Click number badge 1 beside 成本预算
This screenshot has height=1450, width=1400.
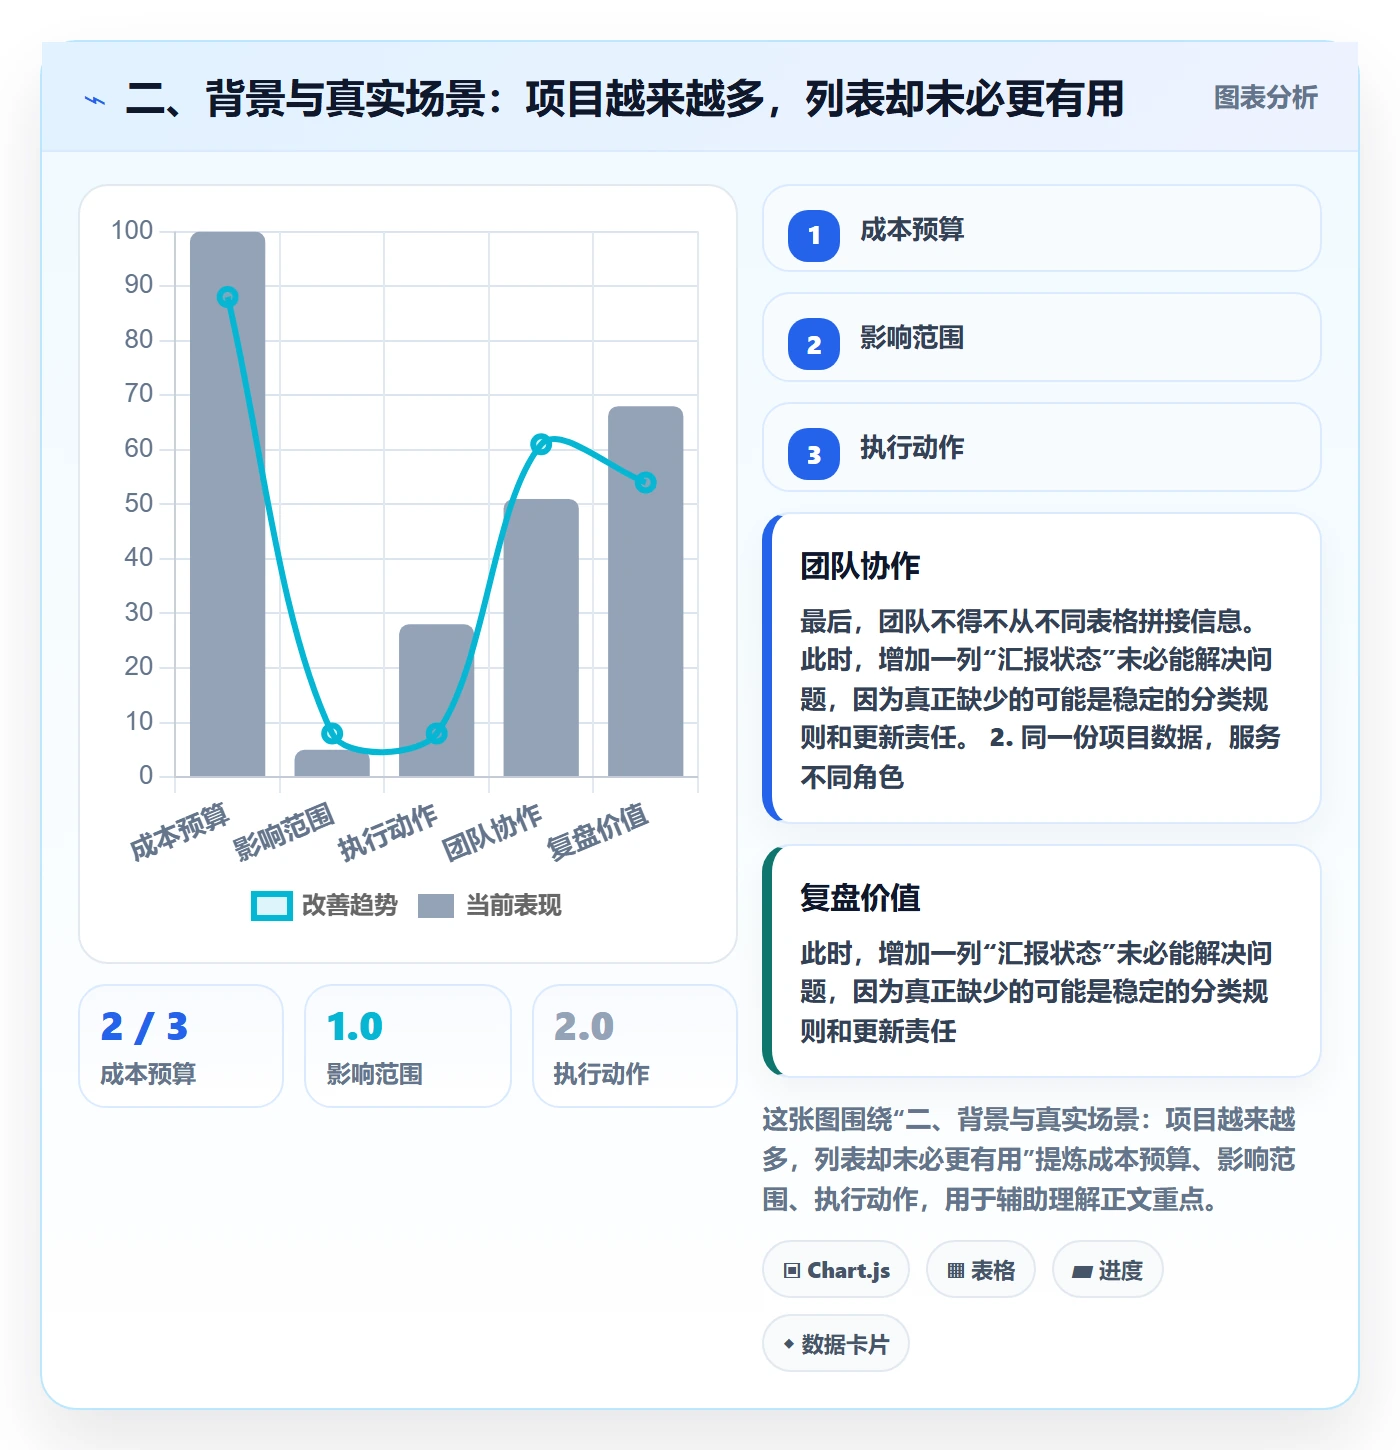814,236
